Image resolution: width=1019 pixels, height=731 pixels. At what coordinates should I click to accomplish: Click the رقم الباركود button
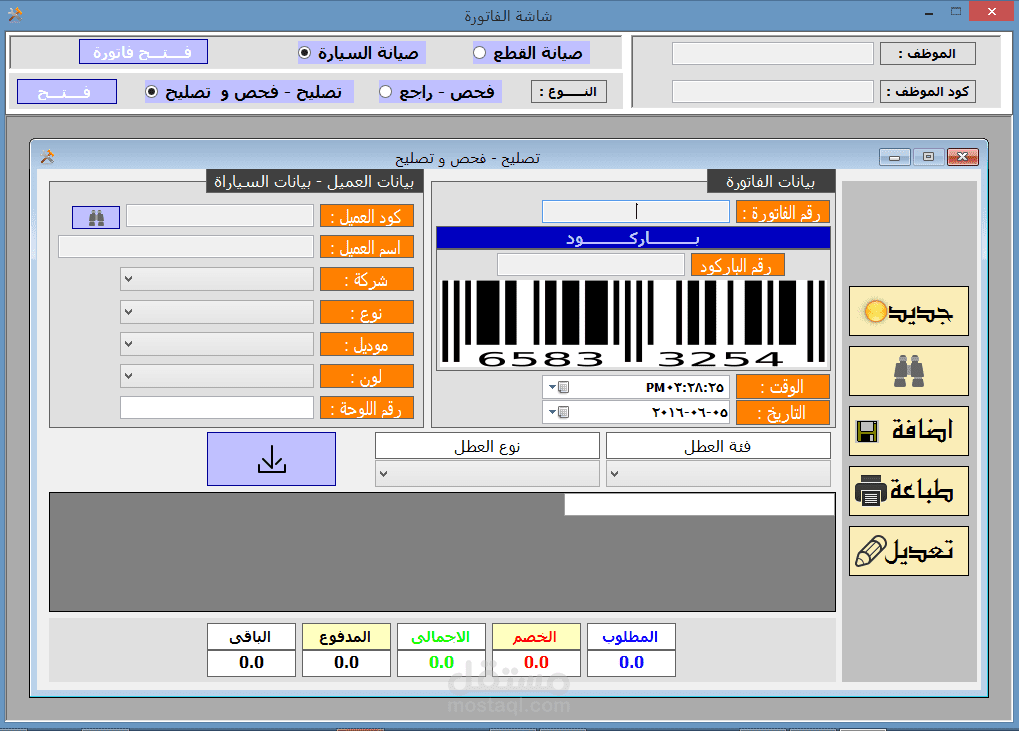tap(738, 265)
